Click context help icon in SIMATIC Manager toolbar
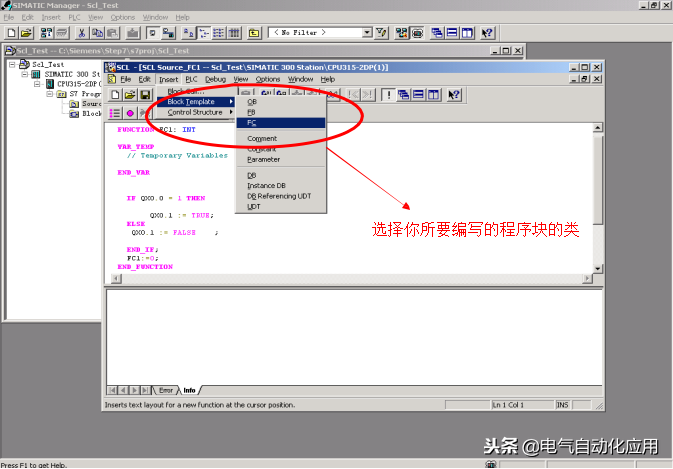 (487, 33)
